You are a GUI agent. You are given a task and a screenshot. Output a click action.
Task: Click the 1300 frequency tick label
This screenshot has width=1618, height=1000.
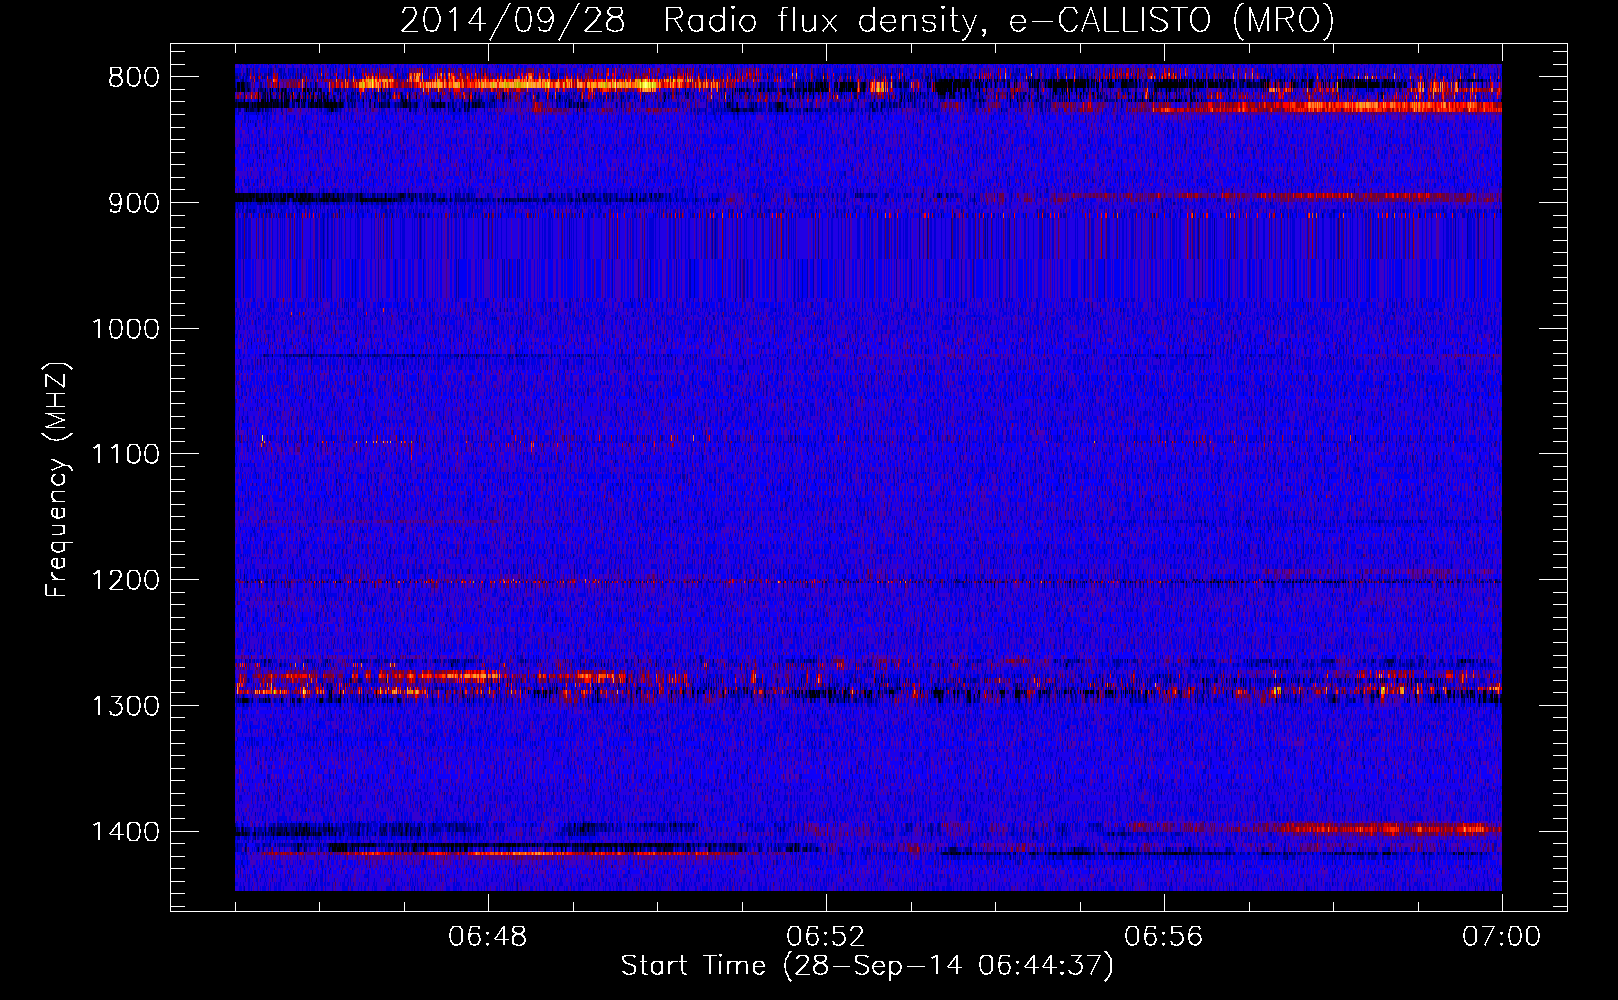[125, 706]
